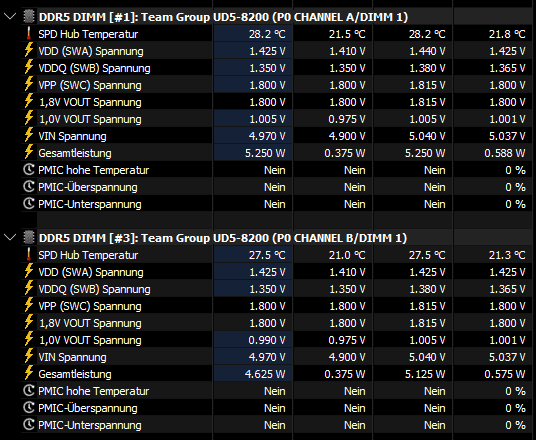Image resolution: width=536 pixels, height=440 pixels.
Task: Collapse the DDR5 DIMM [#1] sensor group
Action: (x=10, y=16)
